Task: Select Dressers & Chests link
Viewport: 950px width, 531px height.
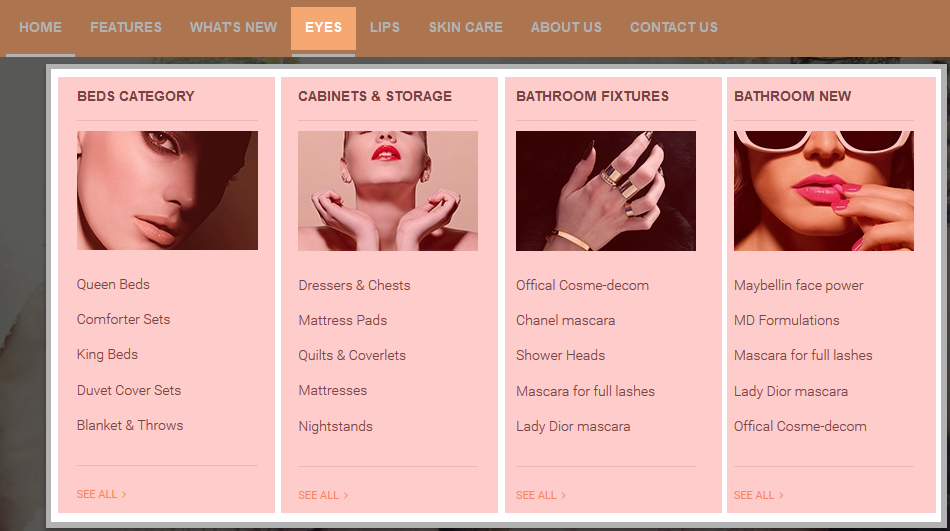Action: coord(354,286)
